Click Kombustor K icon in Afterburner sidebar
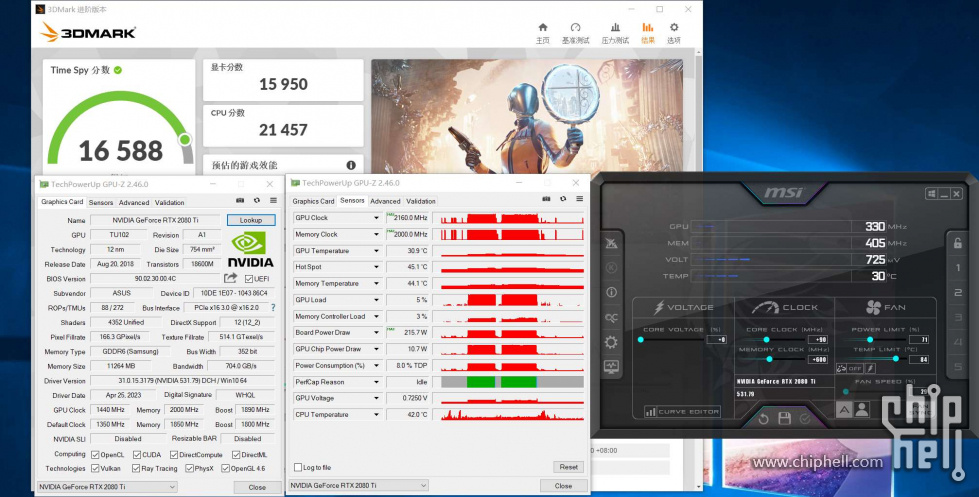 point(611,268)
